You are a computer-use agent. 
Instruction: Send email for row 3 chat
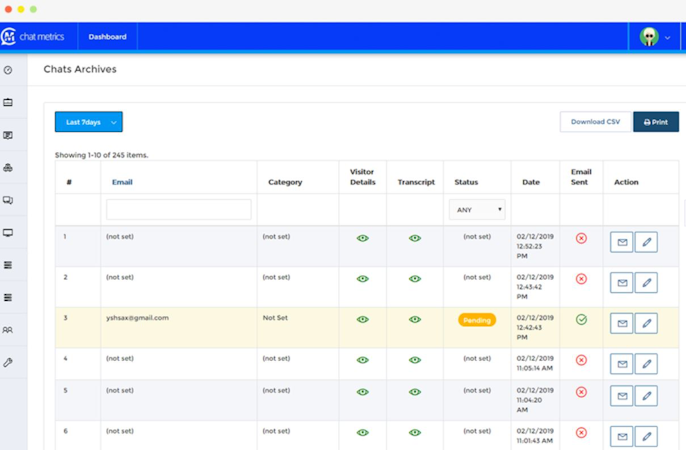(x=622, y=323)
